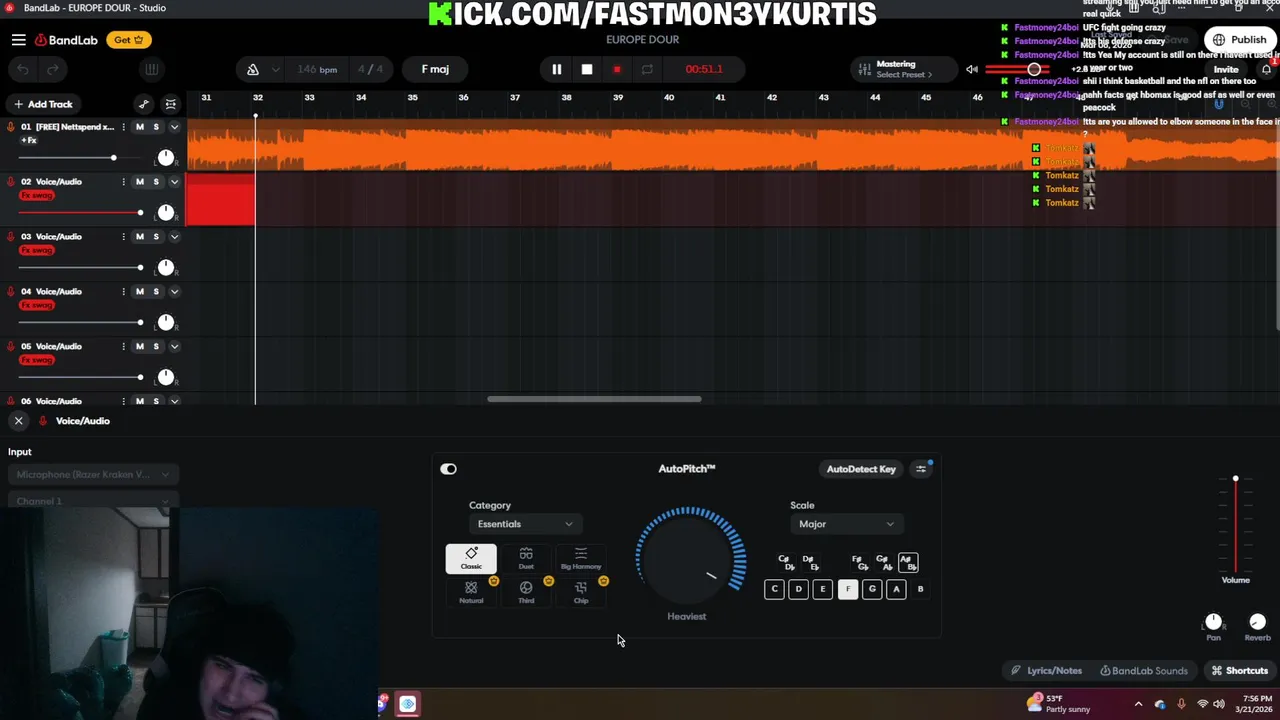1280x720 pixels.
Task: Select the Third AutoPitch effect
Action: point(526,592)
